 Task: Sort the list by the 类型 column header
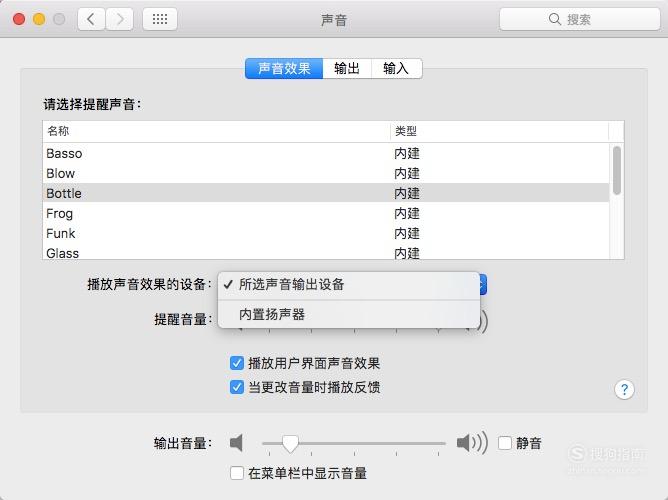(499, 131)
